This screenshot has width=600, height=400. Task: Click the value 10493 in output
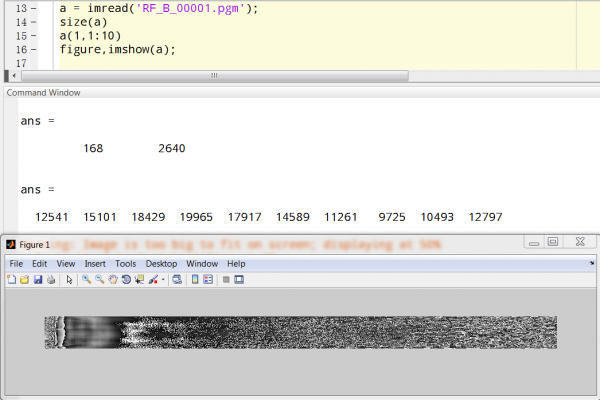pos(437,217)
